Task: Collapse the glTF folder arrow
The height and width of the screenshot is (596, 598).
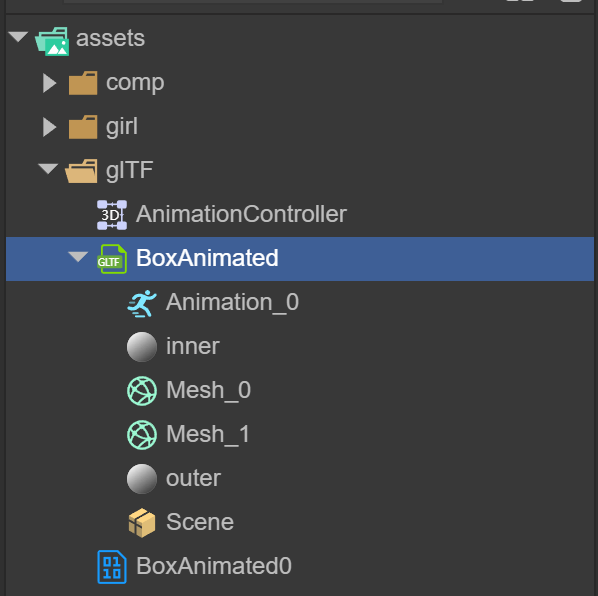Action: (48, 169)
